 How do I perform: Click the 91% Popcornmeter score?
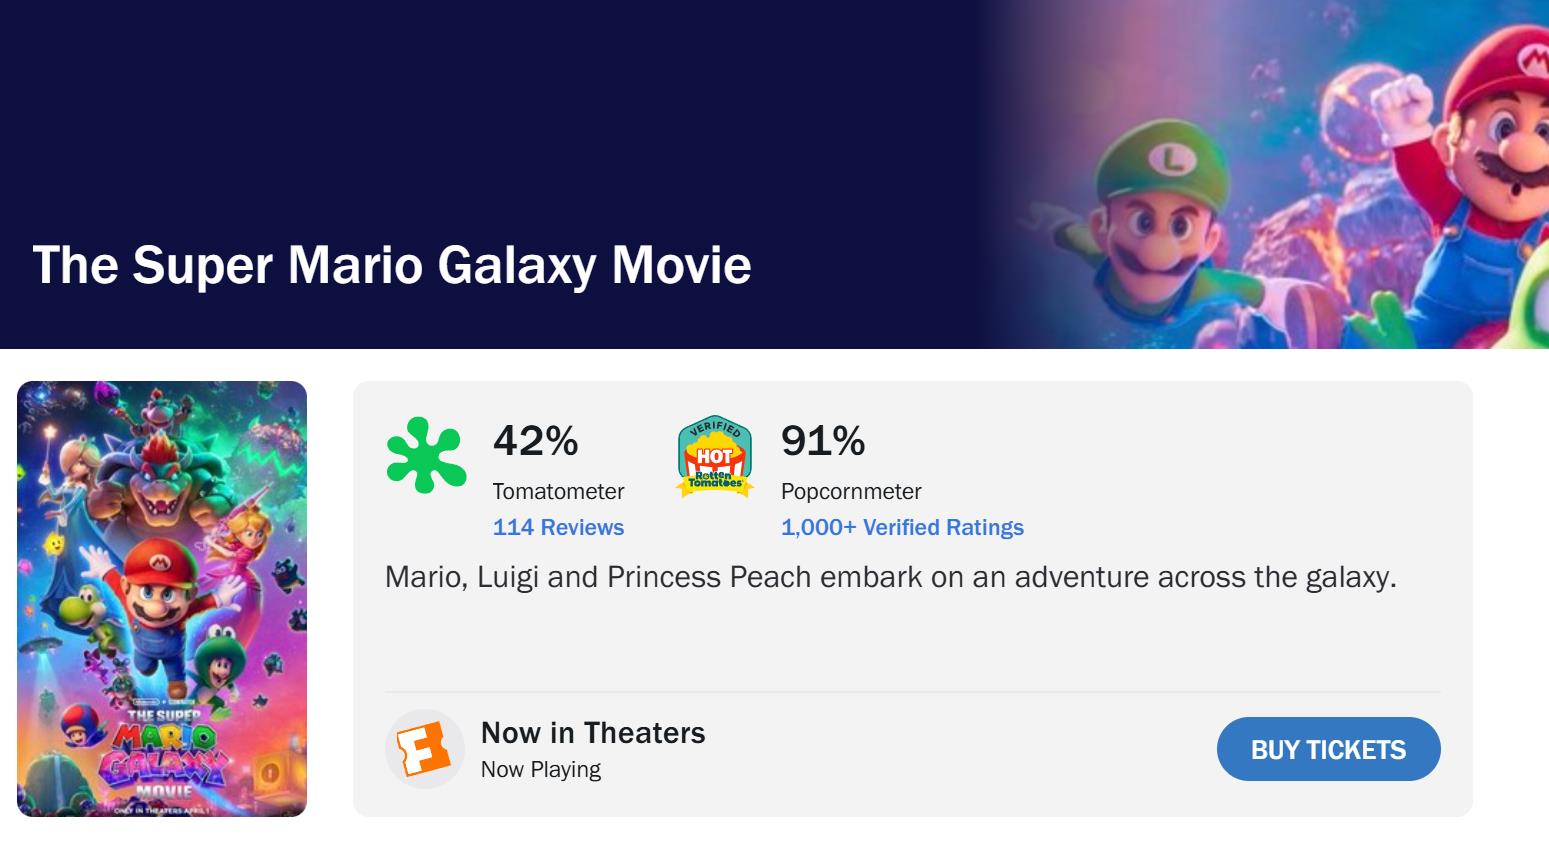823,441
